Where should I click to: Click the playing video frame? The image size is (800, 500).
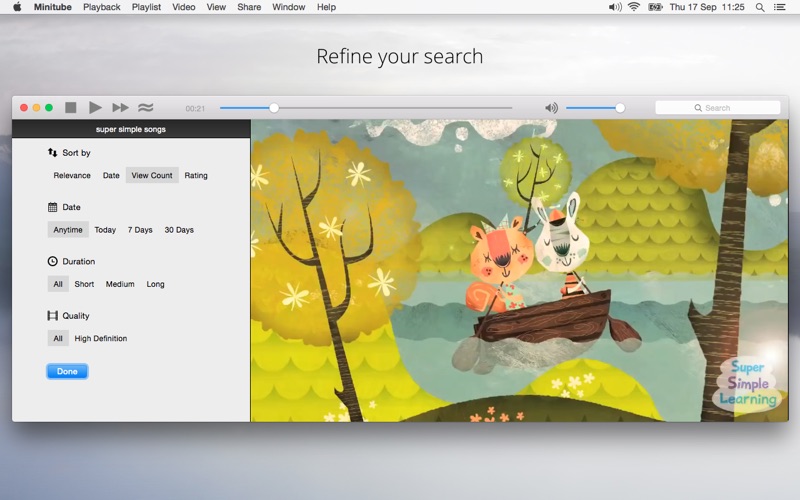pos(519,270)
